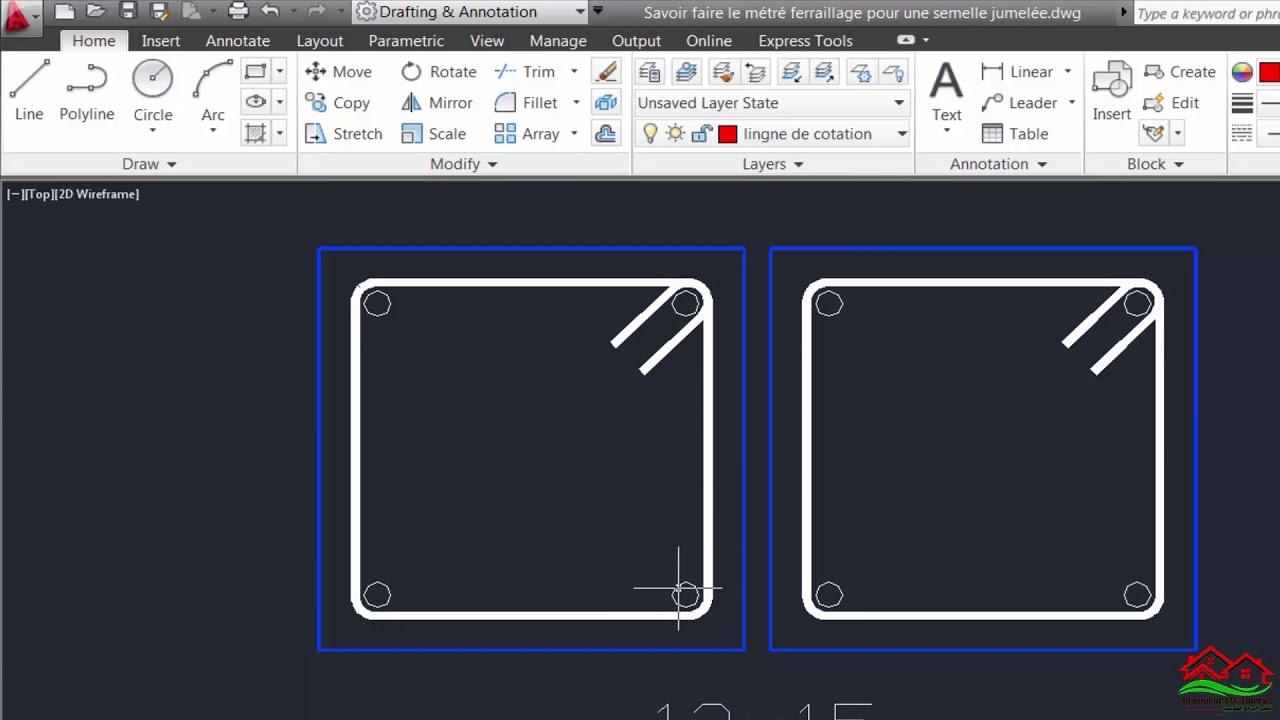The height and width of the screenshot is (720, 1280).
Task: Click the Insert block icon
Action: click(x=1111, y=92)
